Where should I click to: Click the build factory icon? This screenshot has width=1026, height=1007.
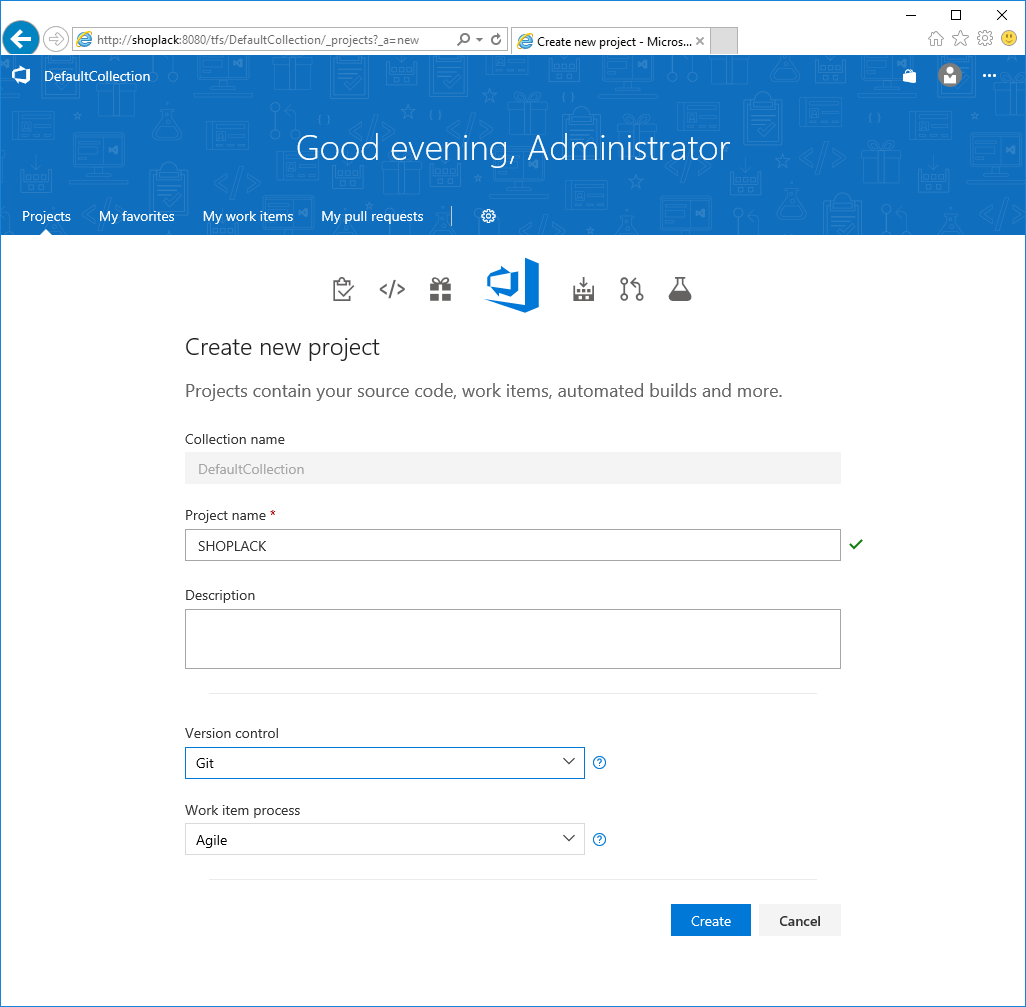coord(583,289)
